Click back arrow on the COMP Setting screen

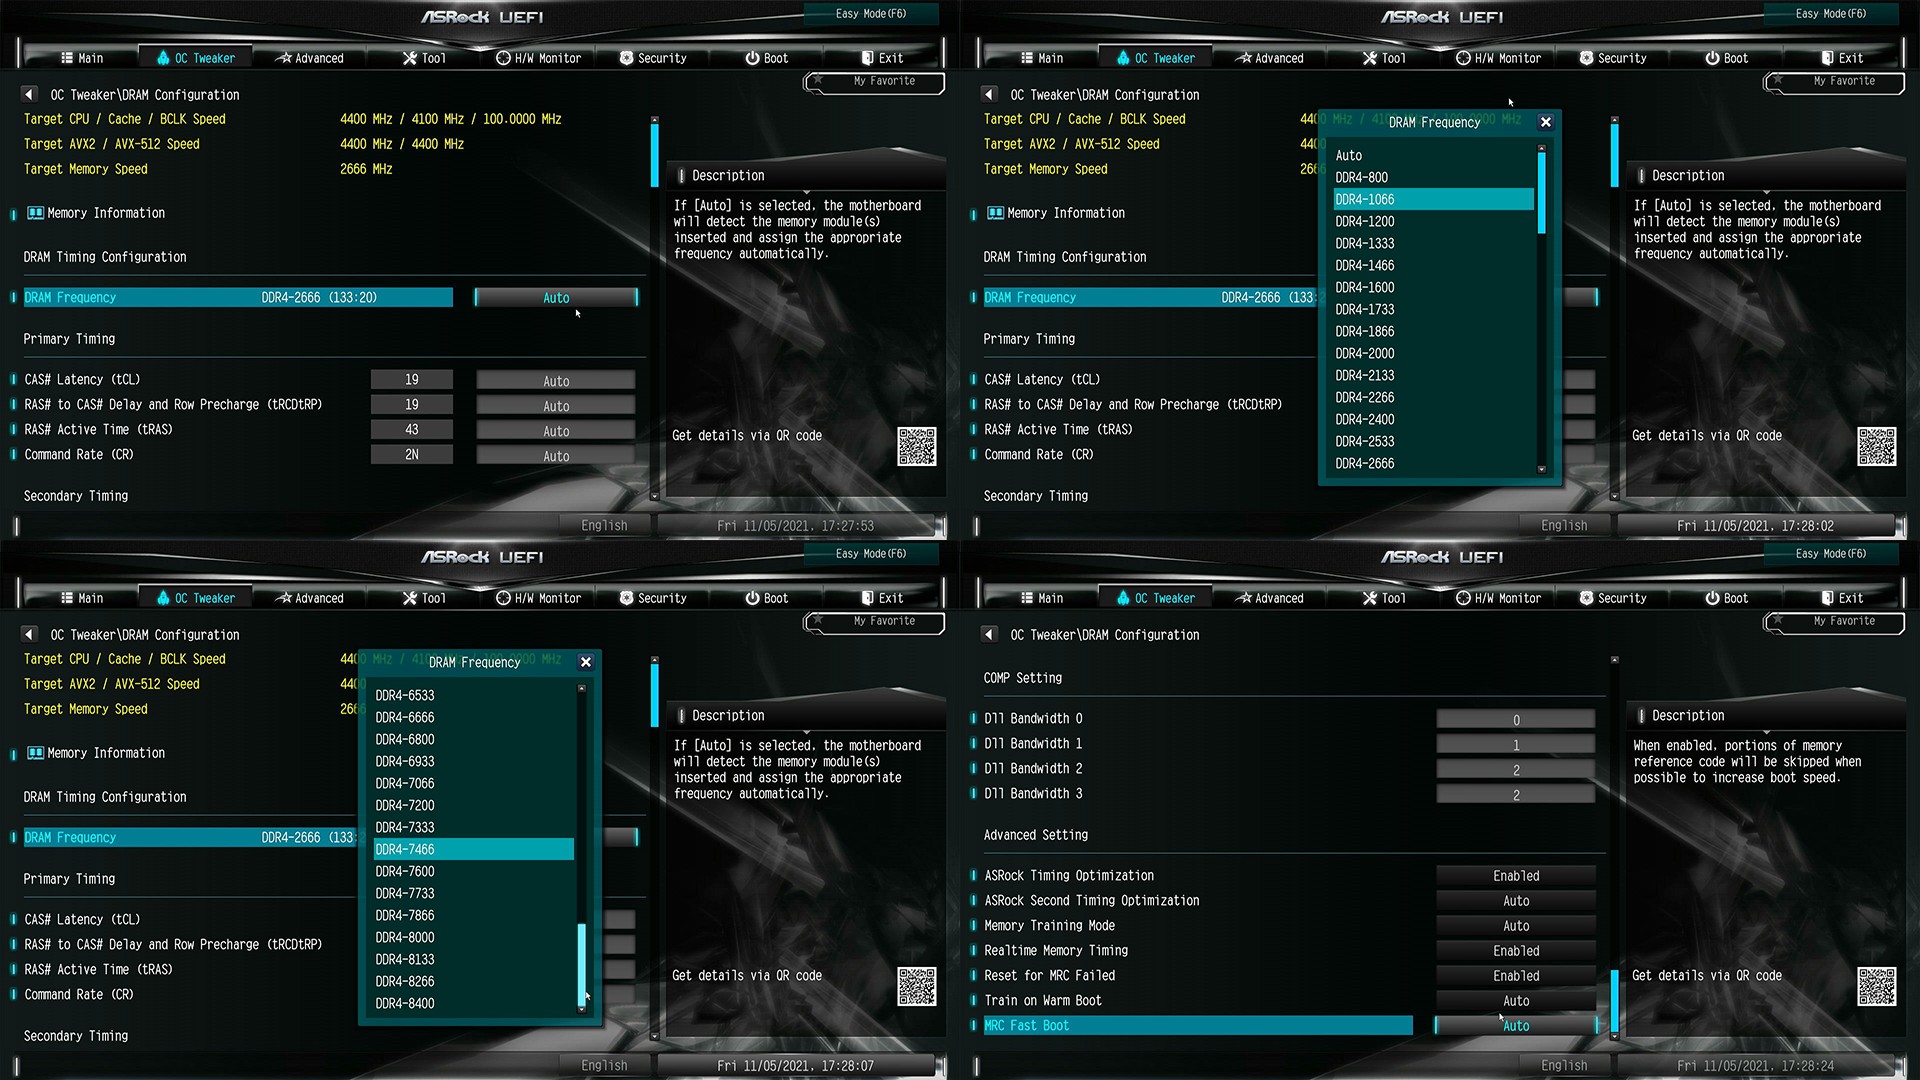989,634
